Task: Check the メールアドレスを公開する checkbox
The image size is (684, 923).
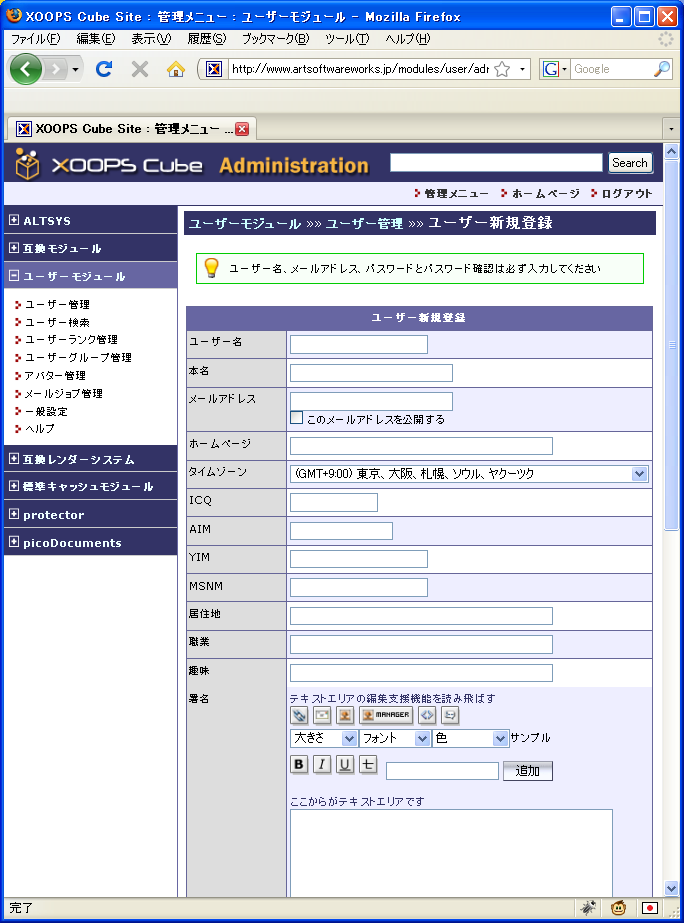Action: (x=296, y=418)
